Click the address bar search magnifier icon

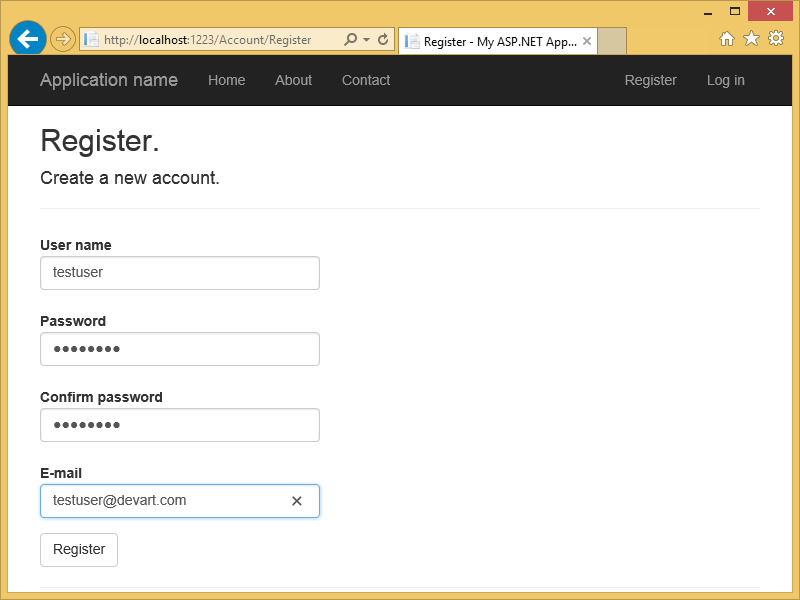point(350,40)
